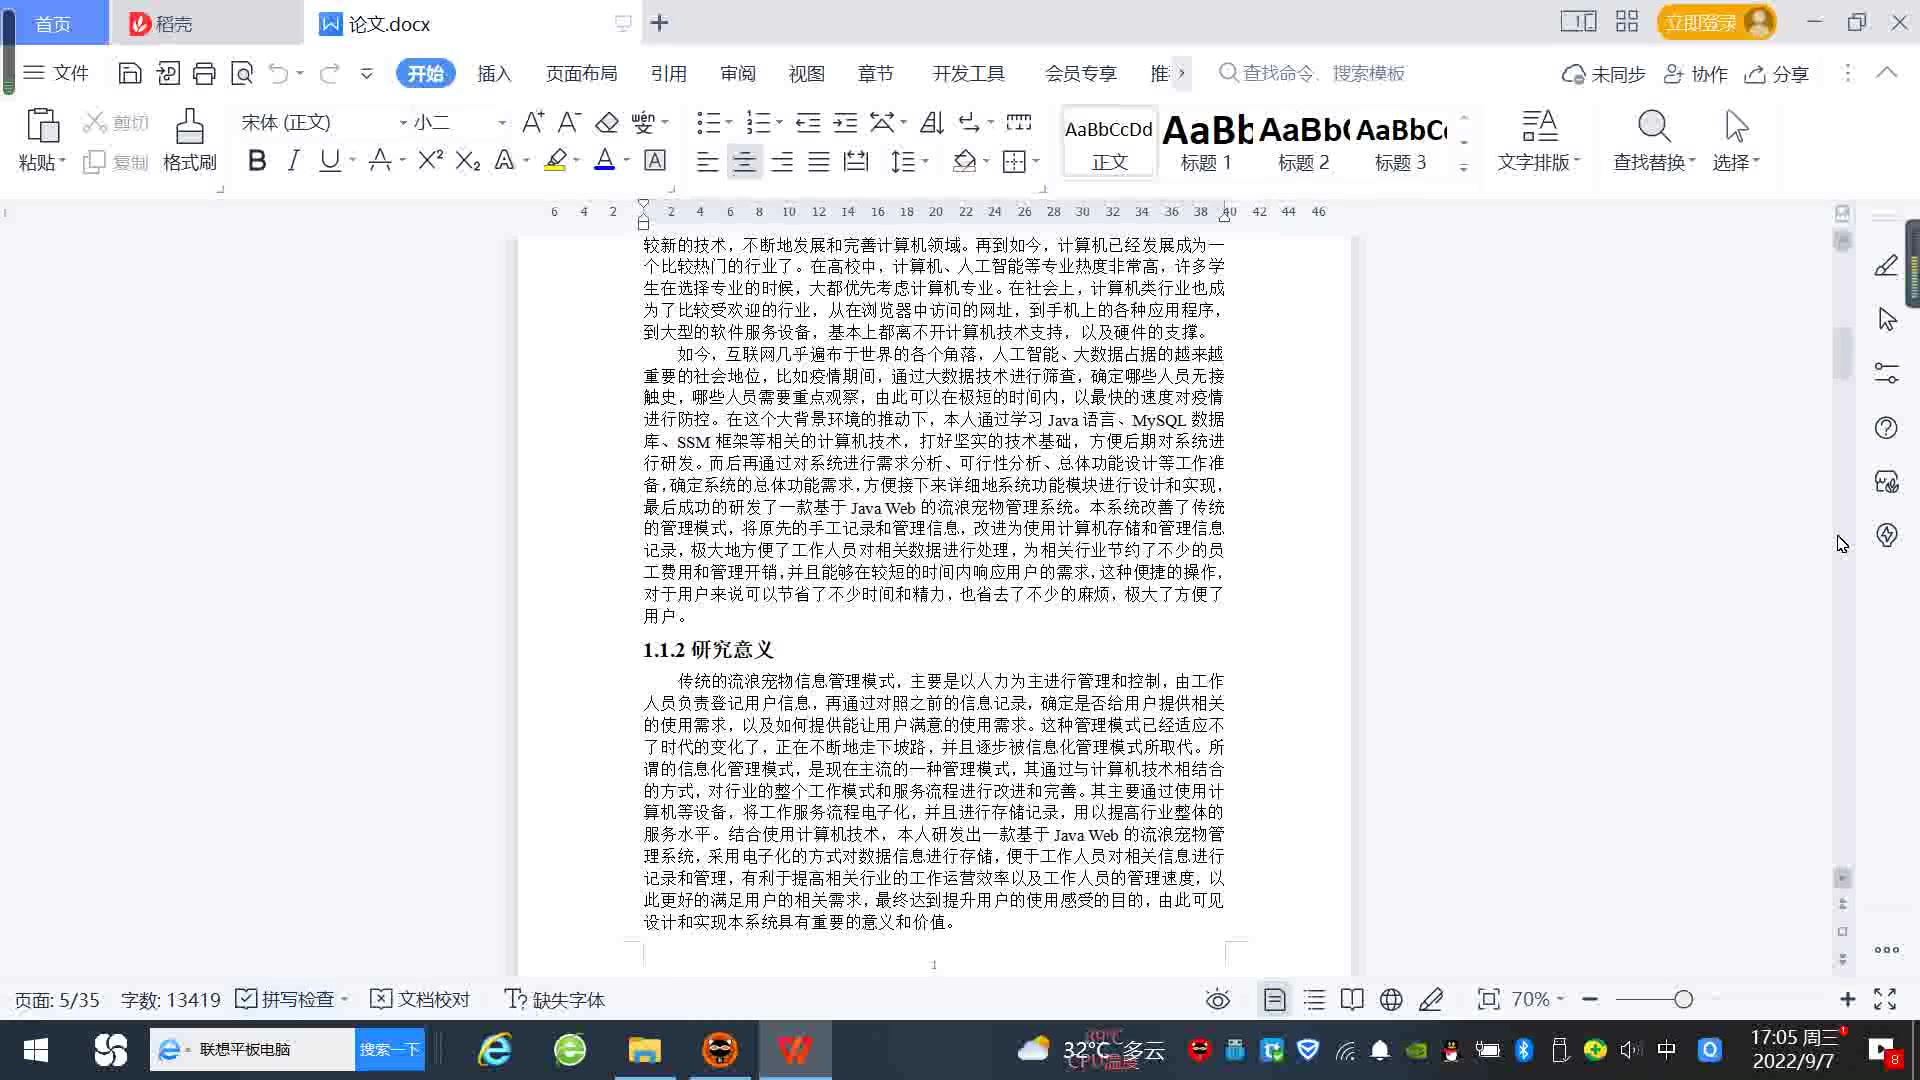Toggle eye protection mode icon
1920x1080 pixels.
coord(1217,999)
